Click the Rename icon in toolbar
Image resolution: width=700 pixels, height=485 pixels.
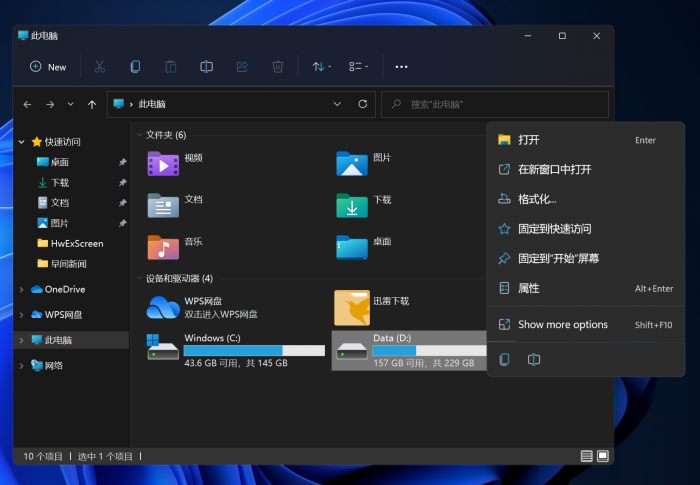[206, 67]
